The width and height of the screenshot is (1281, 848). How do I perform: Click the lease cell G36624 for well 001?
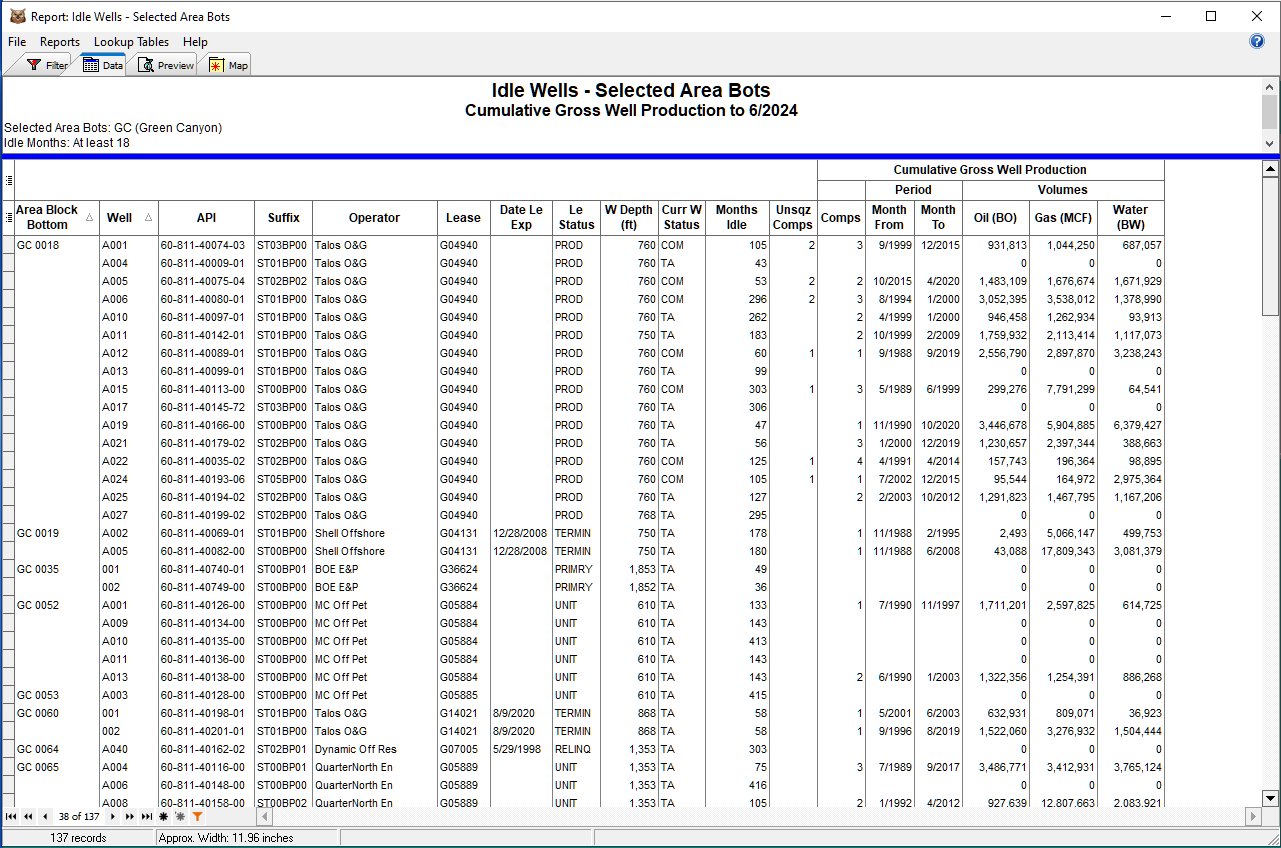point(463,569)
